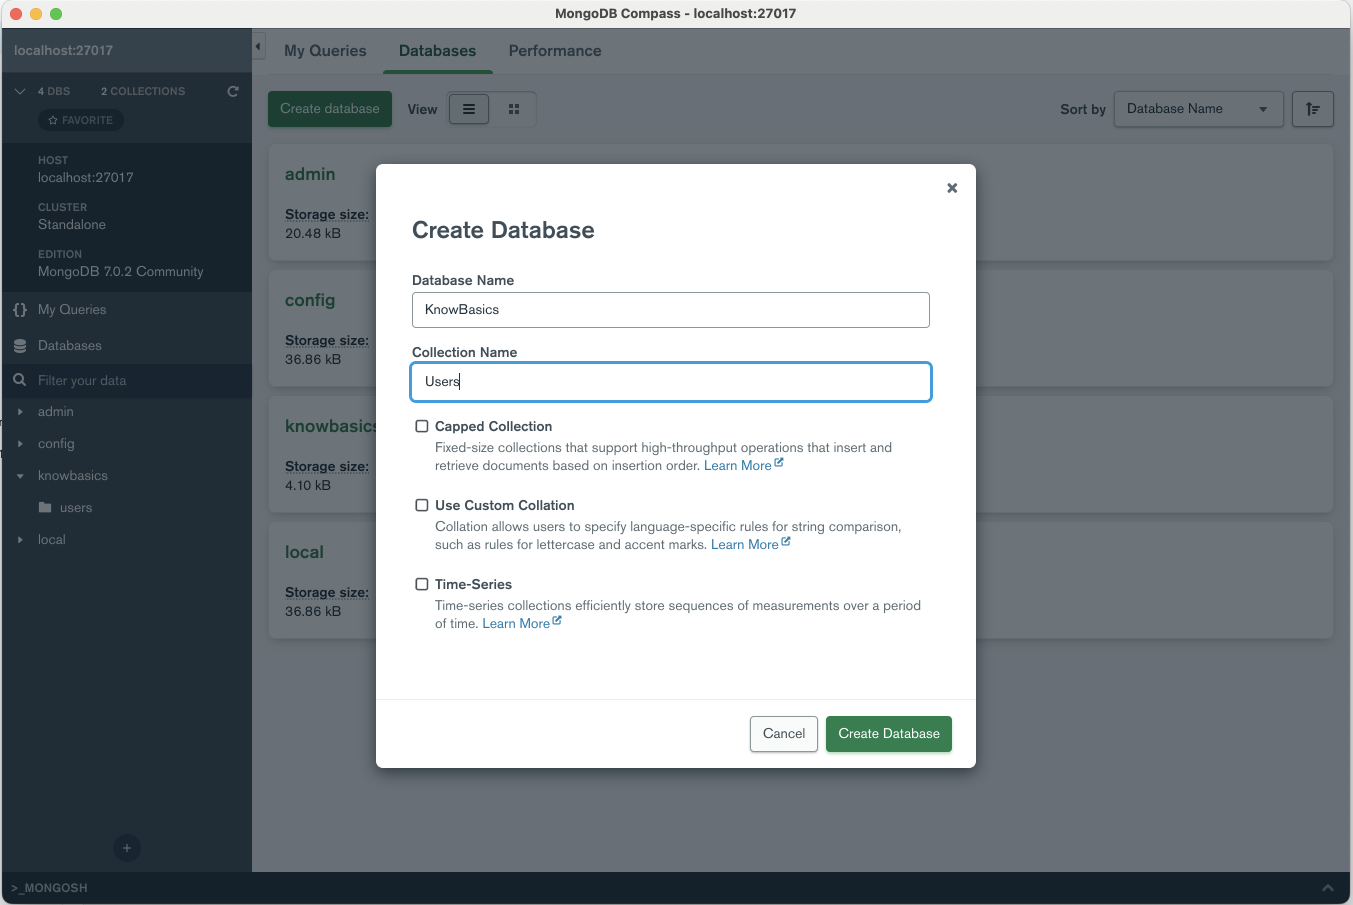Expand the config database tree node
Screen dimensions: 1353x905
pos(20,444)
